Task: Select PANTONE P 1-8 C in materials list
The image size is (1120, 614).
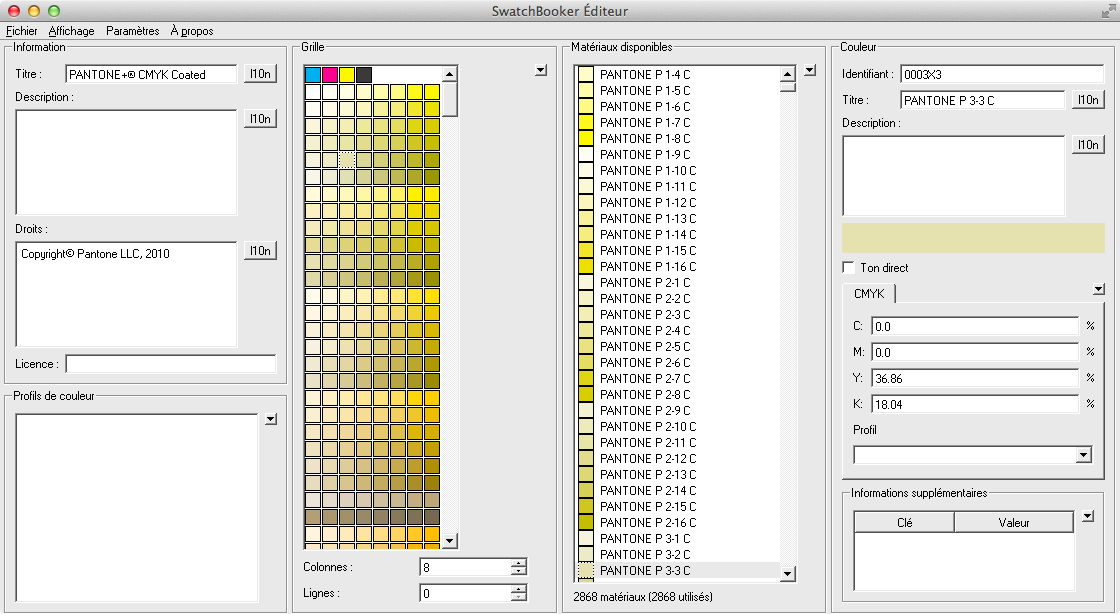Action: (677, 139)
